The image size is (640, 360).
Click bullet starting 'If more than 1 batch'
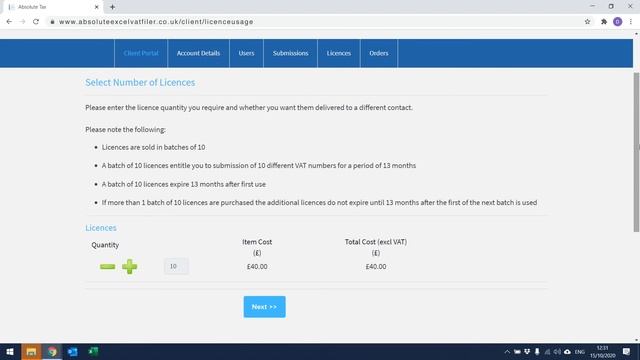pyautogui.click(x=319, y=202)
